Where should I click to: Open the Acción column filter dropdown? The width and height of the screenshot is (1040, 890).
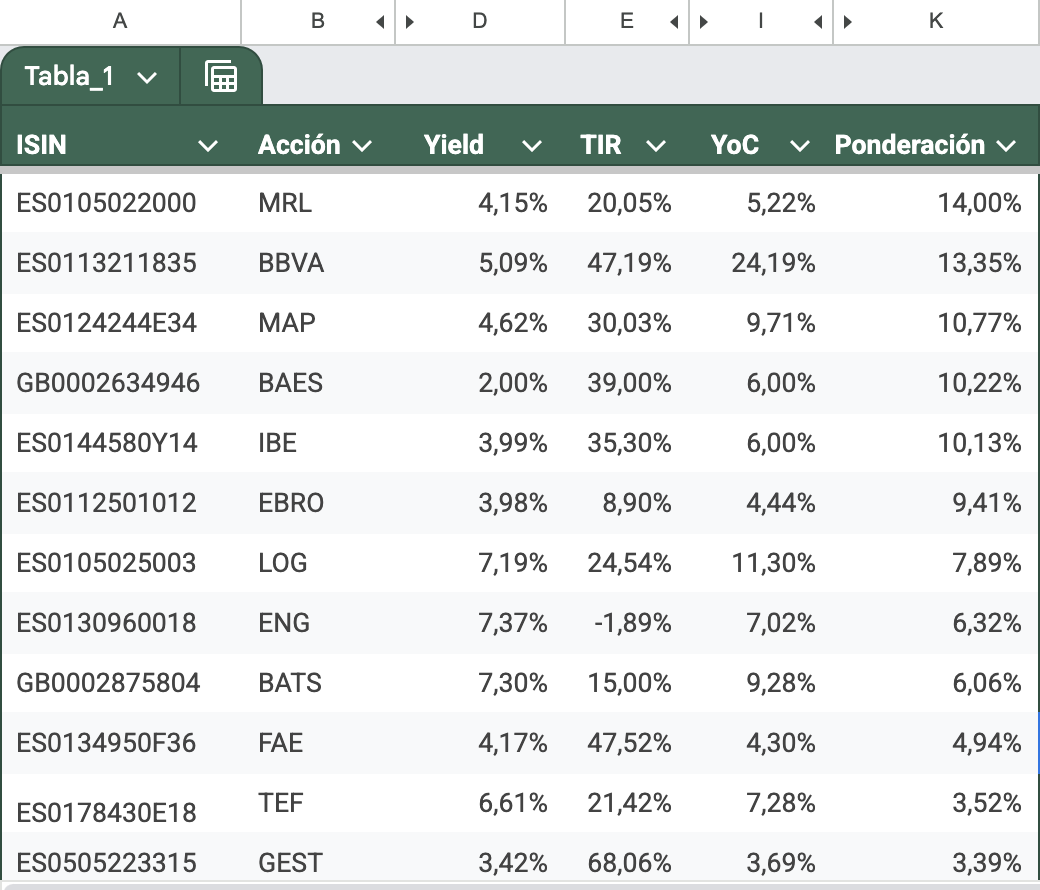(x=362, y=146)
